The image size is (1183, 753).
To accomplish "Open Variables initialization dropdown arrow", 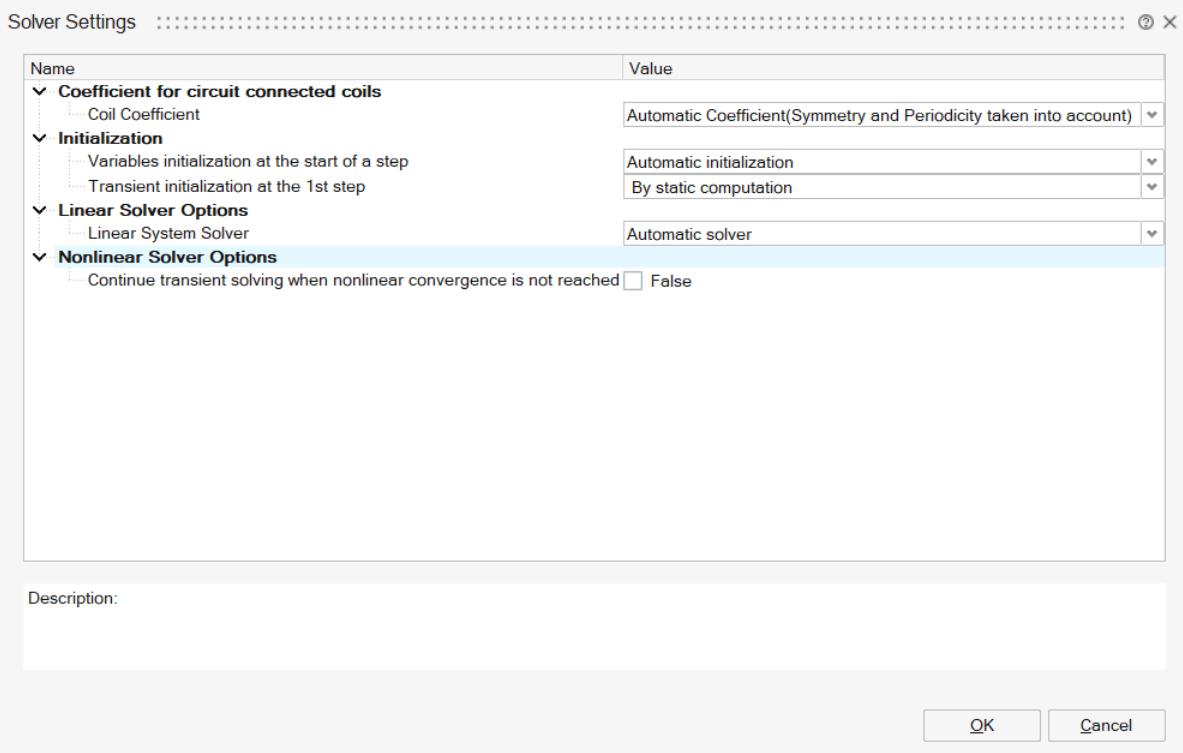I will click(x=1152, y=162).
